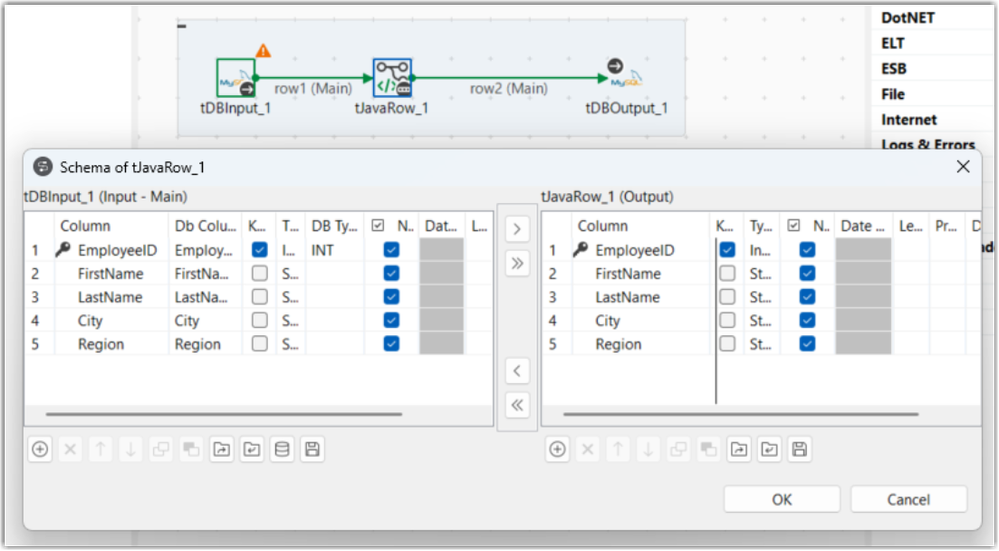Select the tDBOutput_1 component icon

coord(624,75)
